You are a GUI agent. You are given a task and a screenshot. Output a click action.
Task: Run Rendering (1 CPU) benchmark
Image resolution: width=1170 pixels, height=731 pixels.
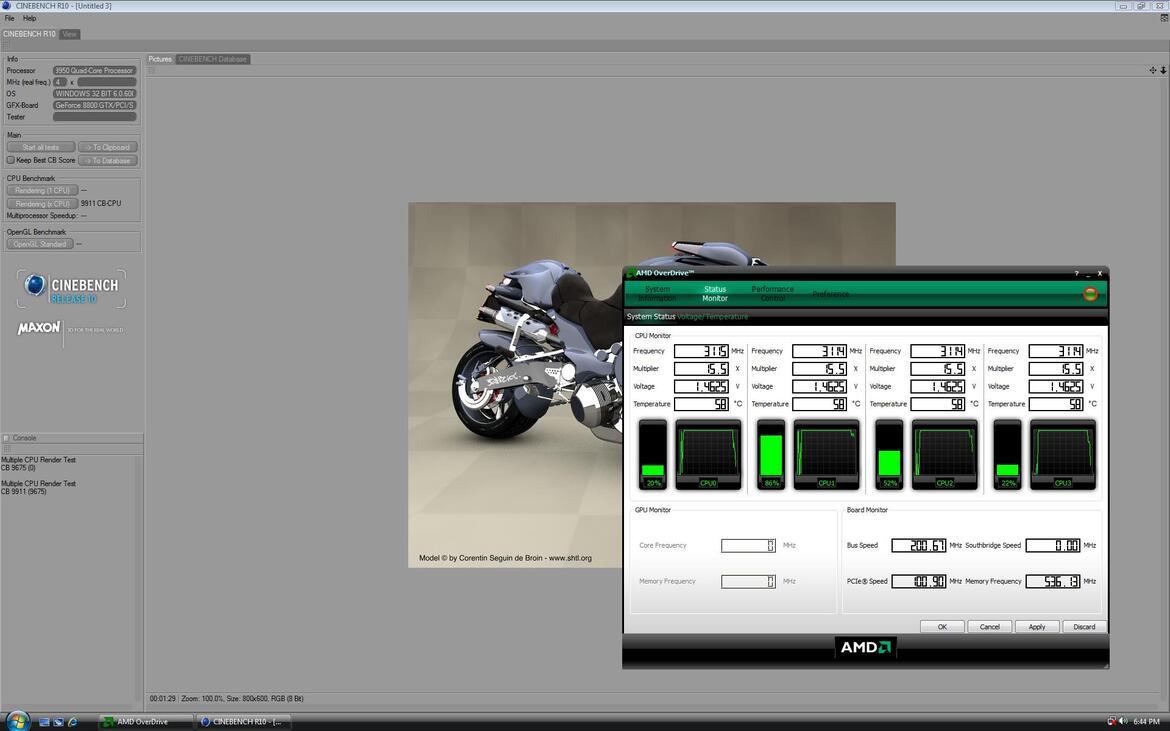(43, 190)
